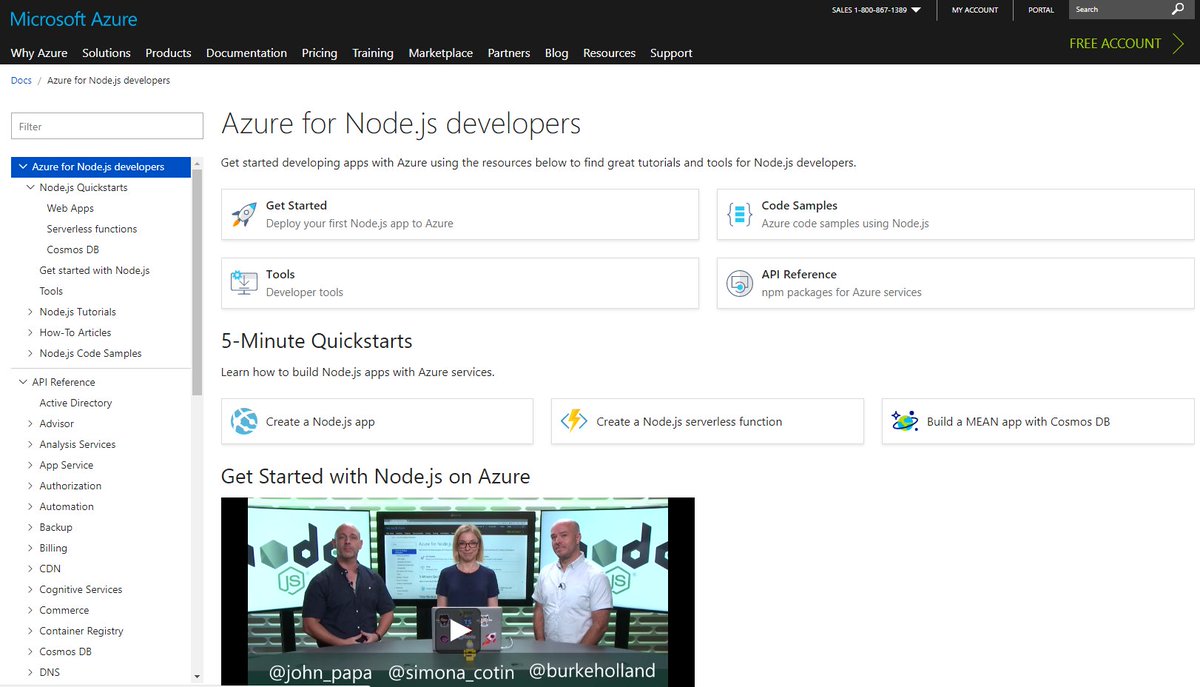This screenshot has width=1200, height=687.
Task: Click the MY ACCOUNT link
Action: point(975,10)
